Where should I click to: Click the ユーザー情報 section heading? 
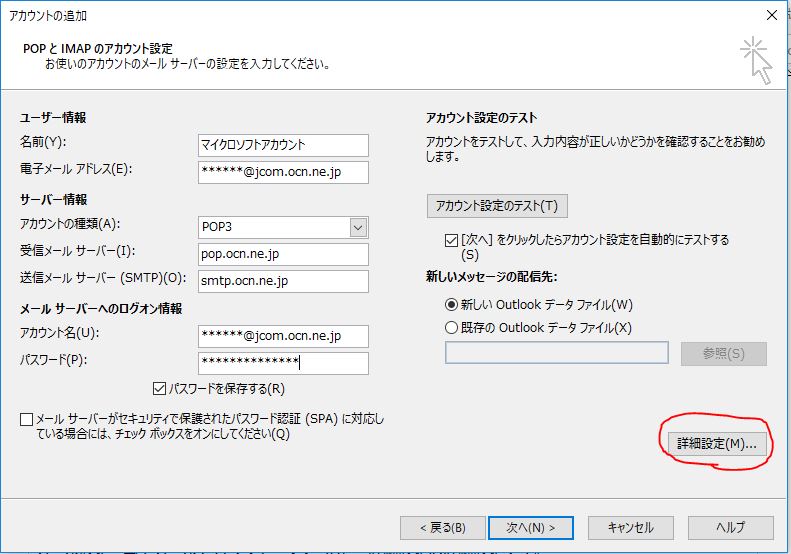[x=53, y=118]
